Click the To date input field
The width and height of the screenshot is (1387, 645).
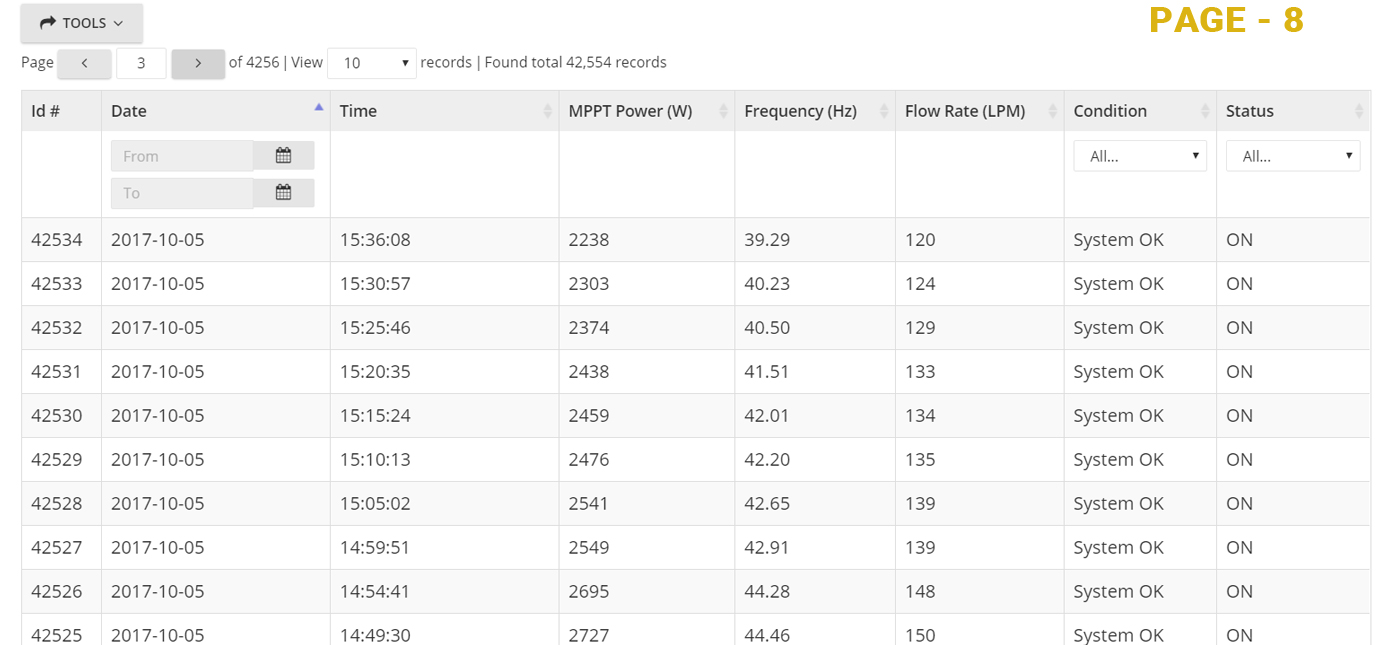click(181, 193)
